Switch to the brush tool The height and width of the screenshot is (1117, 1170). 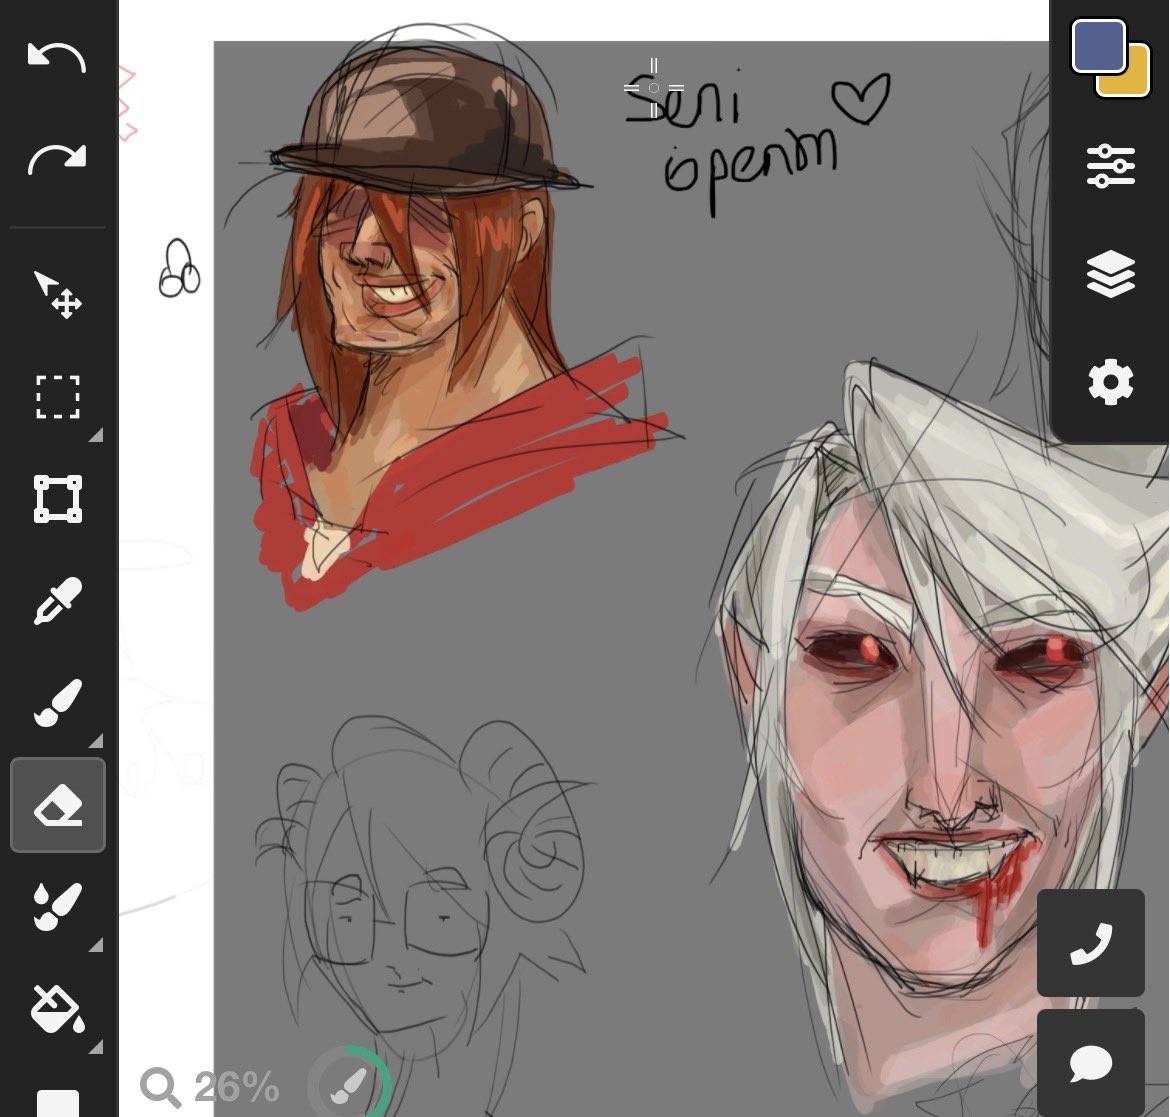(57, 700)
